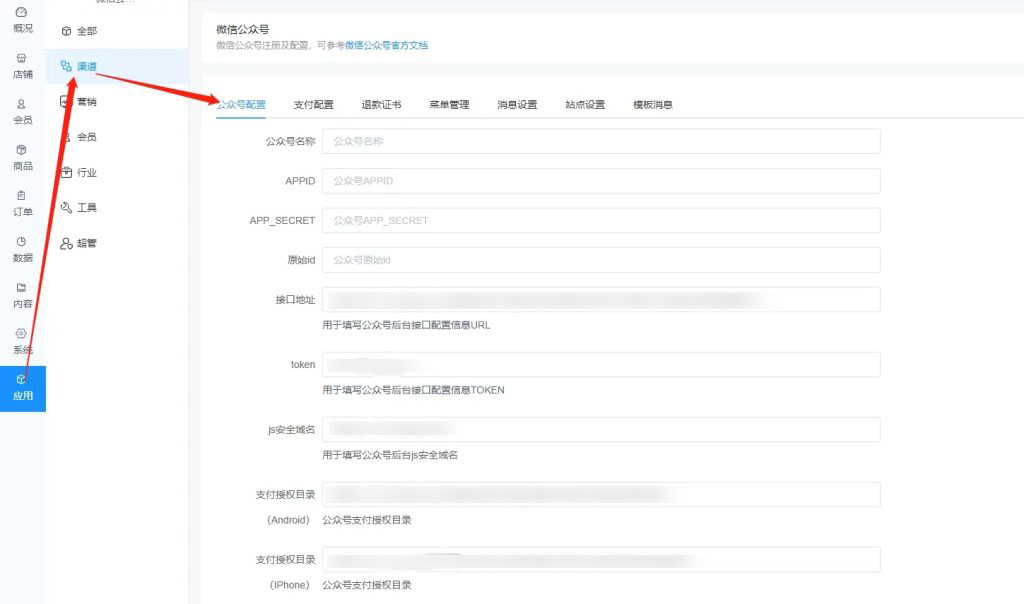
Task: Click the hint text 用于填写公众号后台接口配置信息TOKEN
Action: (413, 390)
